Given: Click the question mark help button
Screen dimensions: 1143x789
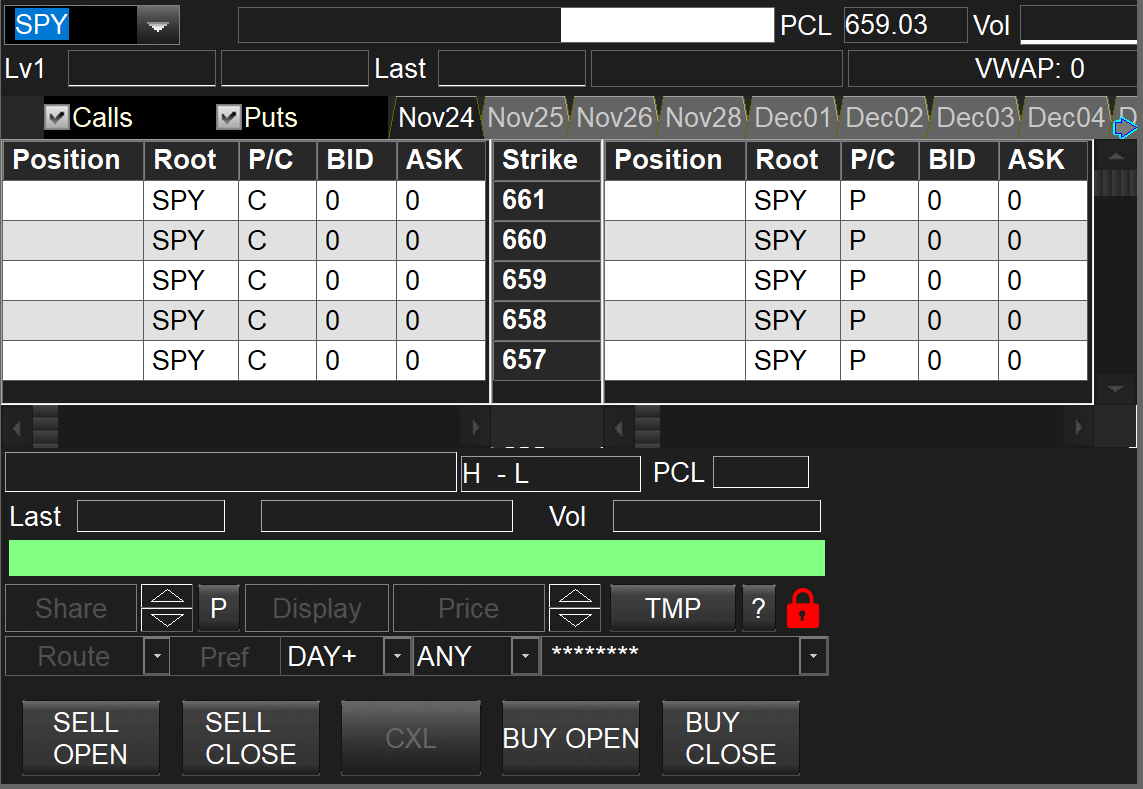Looking at the screenshot, I should (x=758, y=608).
